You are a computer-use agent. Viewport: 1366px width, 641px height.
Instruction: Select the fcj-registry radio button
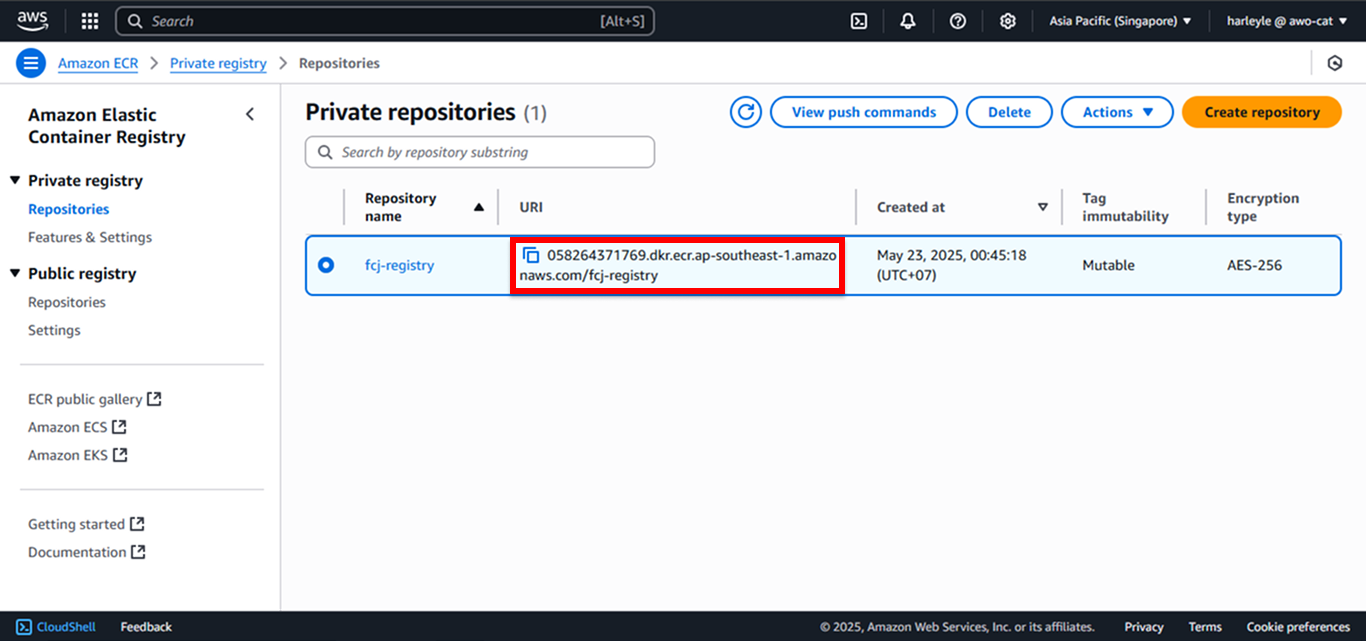point(325,265)
